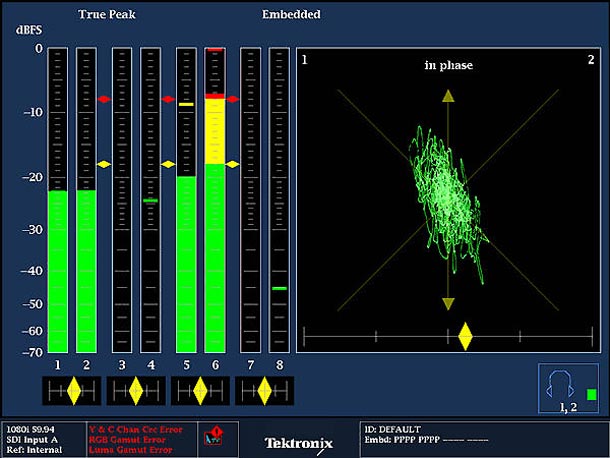This screenshot has width=610, height=458.
Task: Click the phase correlation meter for channels 3-4
Action: pyautogui.click(x=136, y=391)
